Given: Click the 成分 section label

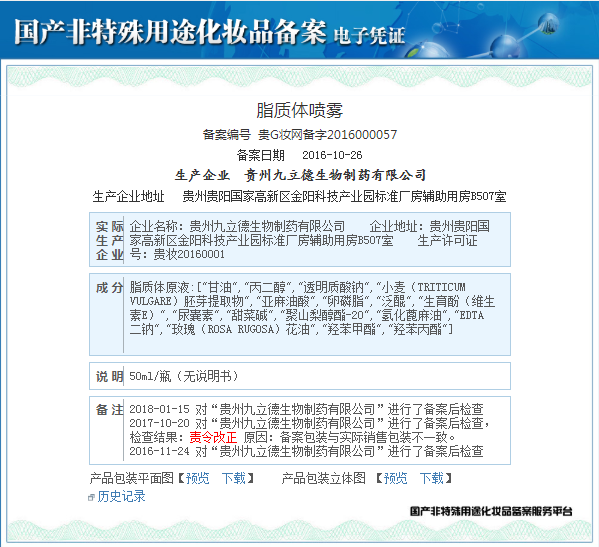Looking at the screenshot, I should tap(109, 288).
